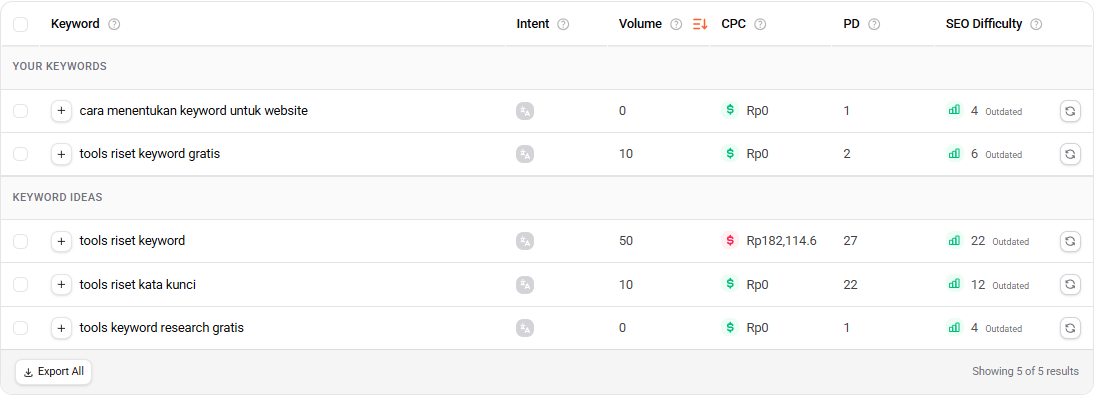Click intent translate icon for cara menentukan keyword row
The width and height of the screenshot is (1094, 395).
(525, 111)
